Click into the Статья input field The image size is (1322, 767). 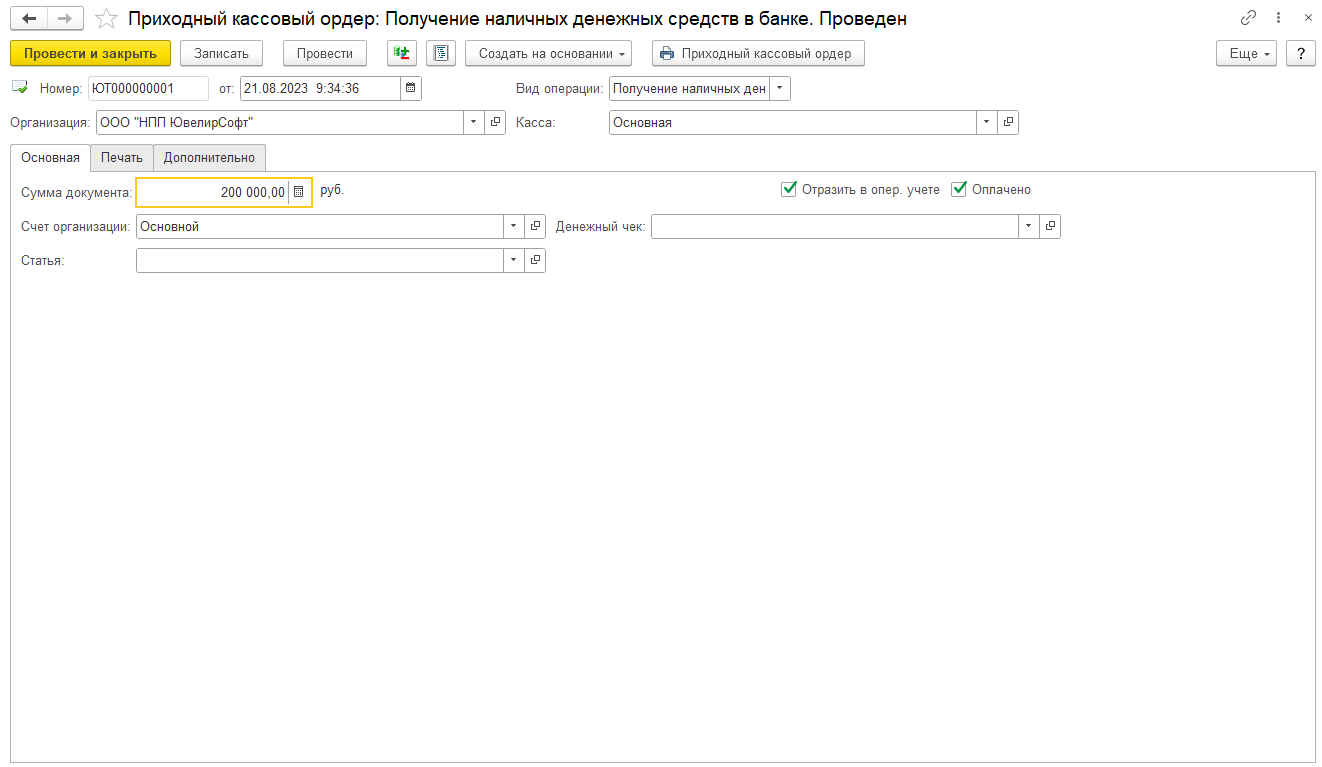point(320,260)
